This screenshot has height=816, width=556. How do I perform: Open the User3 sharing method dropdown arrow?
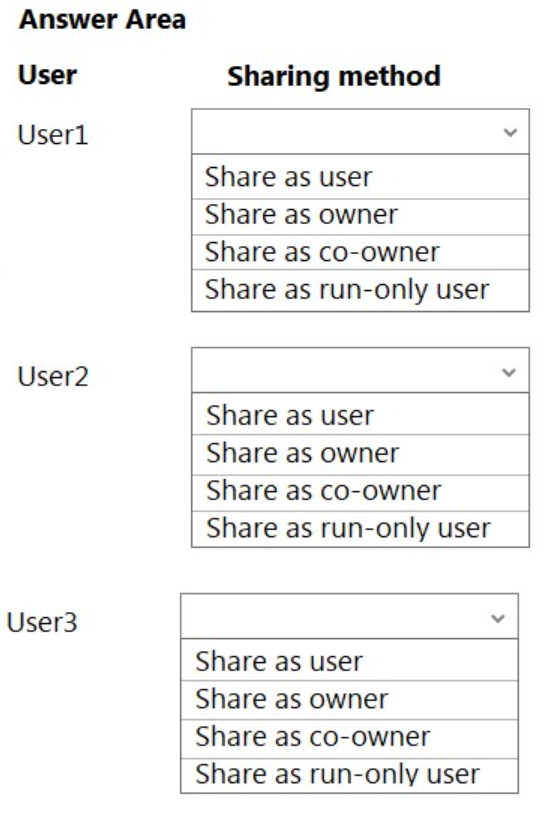tap(498, 618)
